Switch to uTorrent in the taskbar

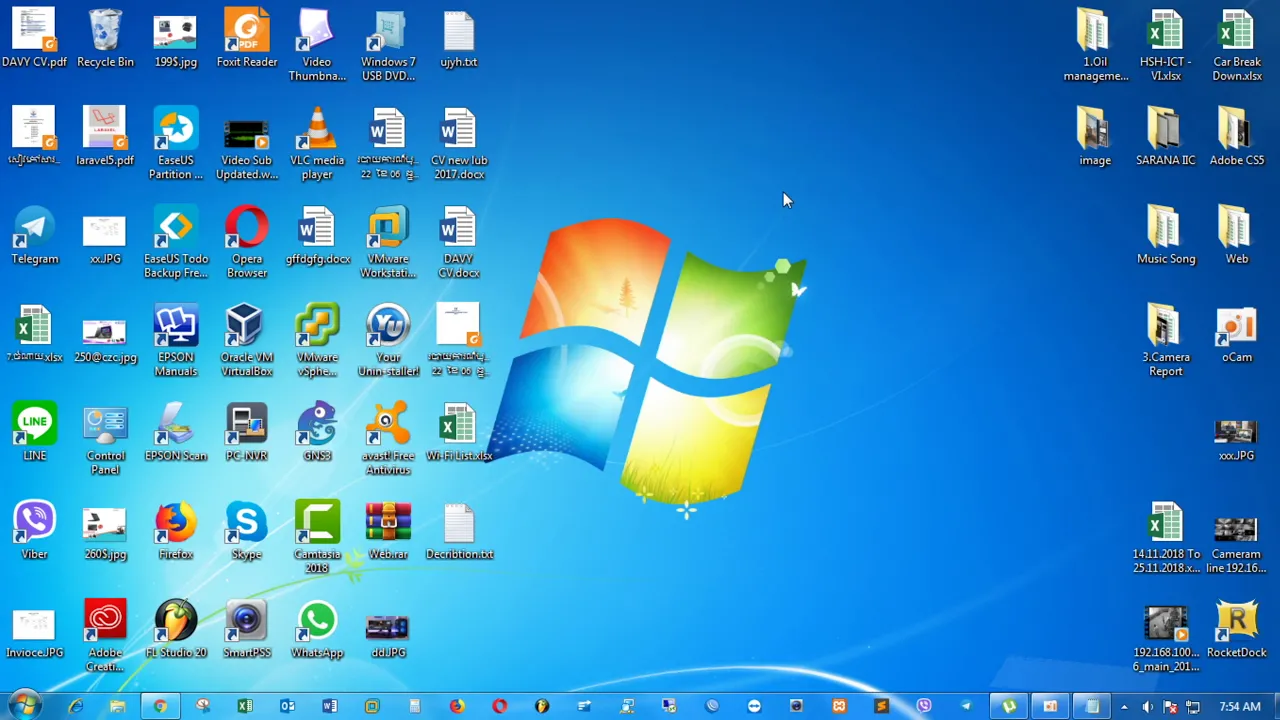point(1009,706)
